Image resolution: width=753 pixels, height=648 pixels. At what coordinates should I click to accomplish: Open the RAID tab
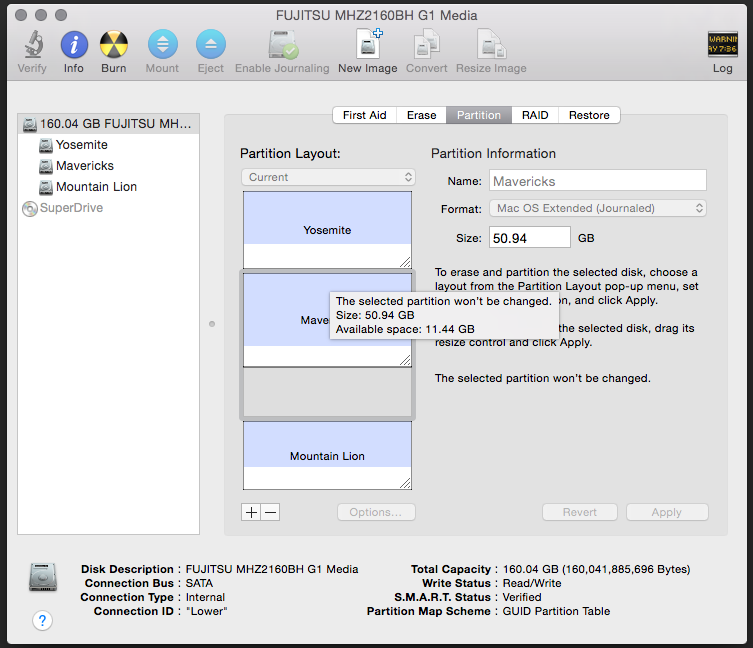coord(535,115)
